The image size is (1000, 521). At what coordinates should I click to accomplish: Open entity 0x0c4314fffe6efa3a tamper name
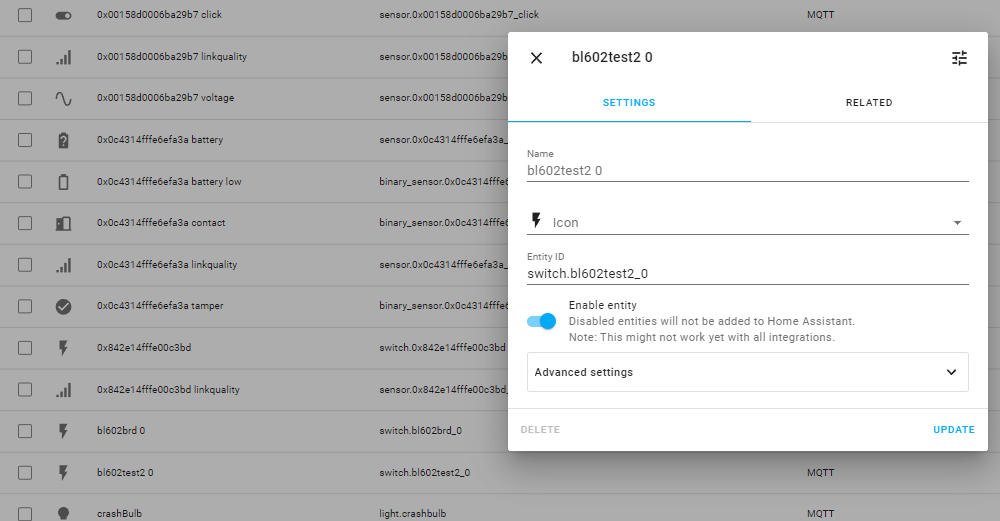coord(160,305)
